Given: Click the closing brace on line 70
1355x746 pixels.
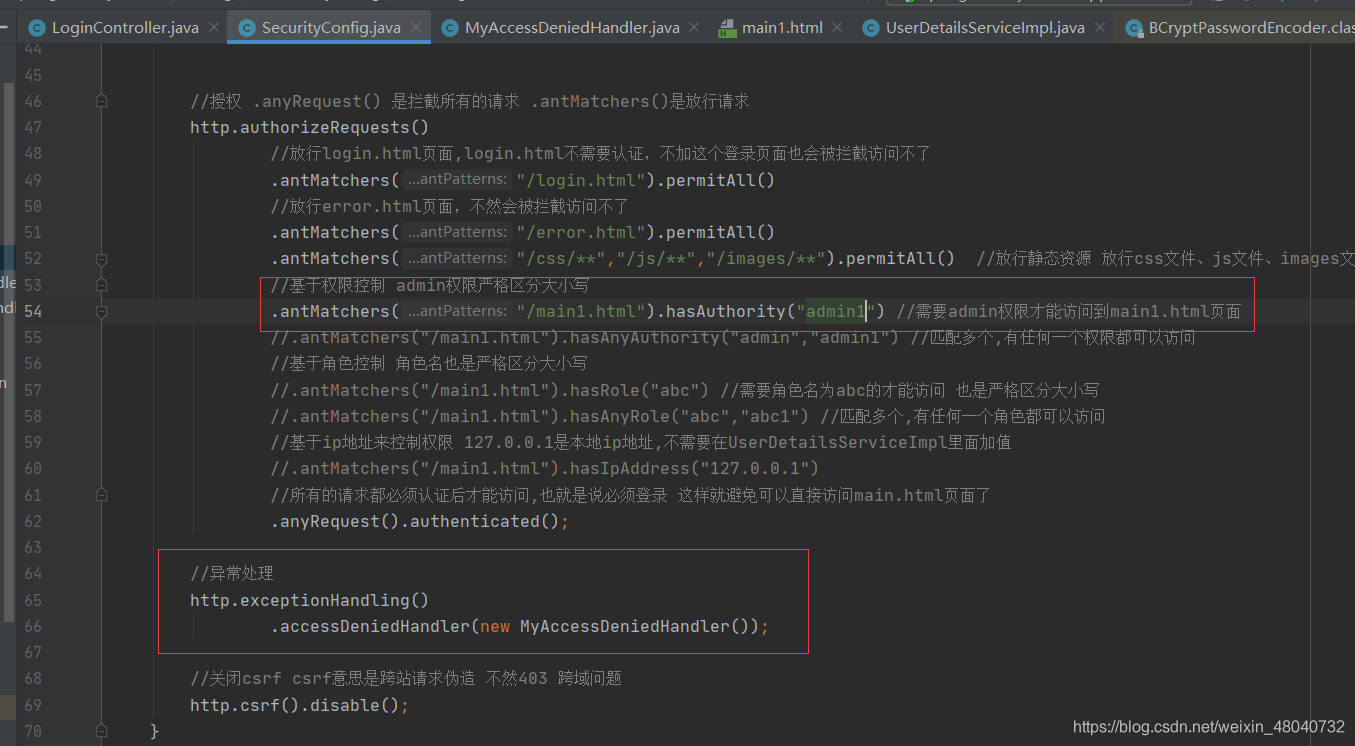Looking at the screenshot, I should click(154, 731).
